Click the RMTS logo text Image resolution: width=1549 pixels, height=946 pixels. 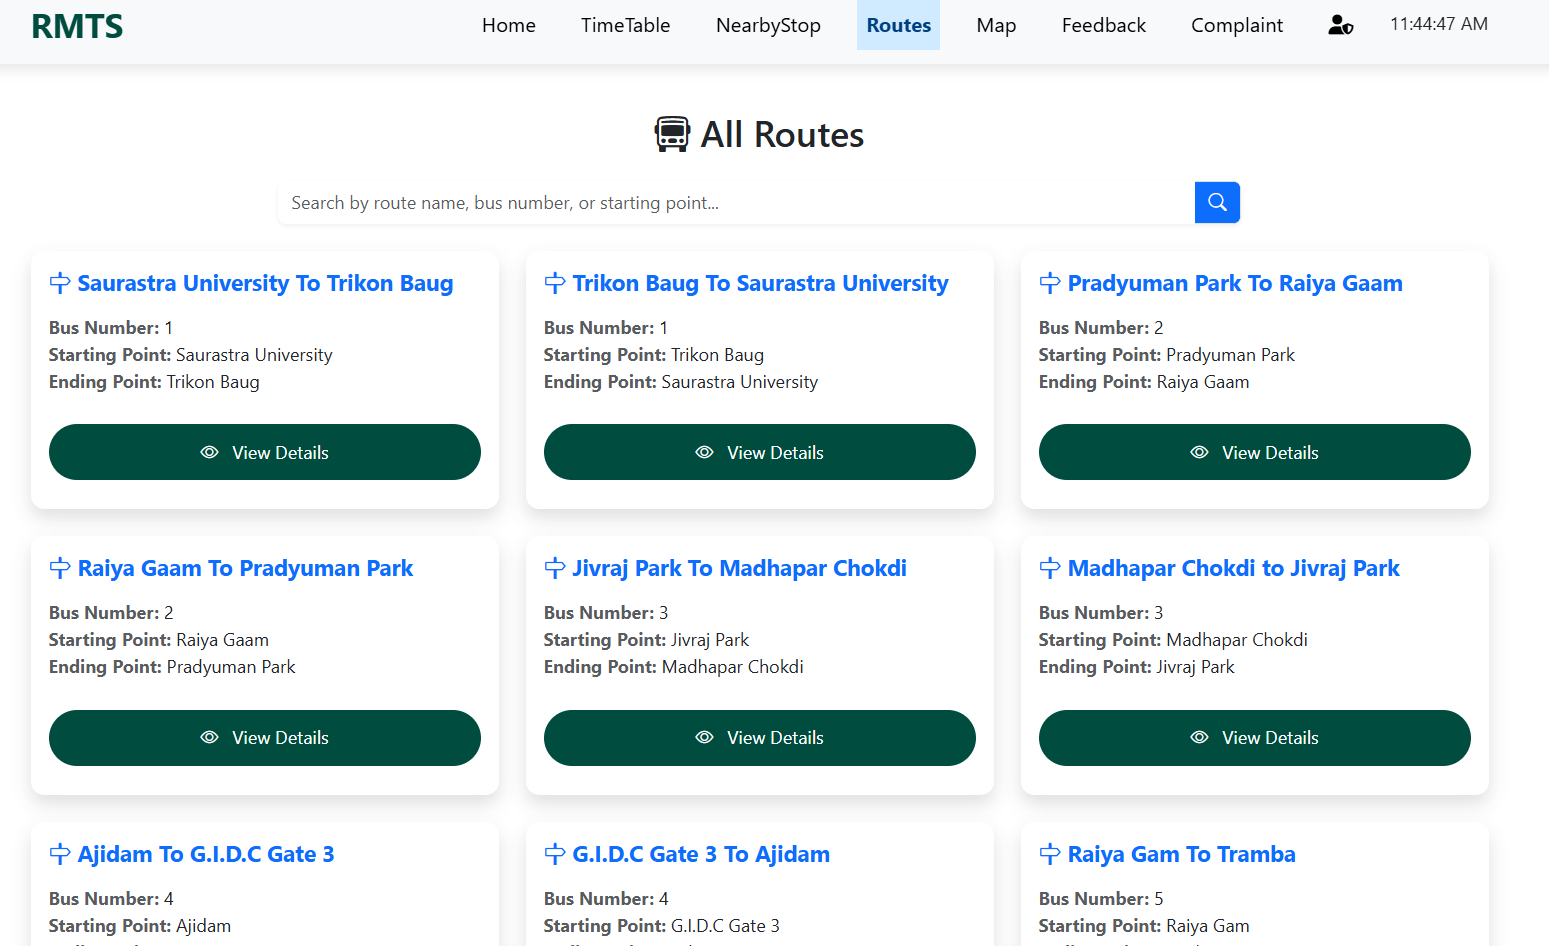[77, 26]
